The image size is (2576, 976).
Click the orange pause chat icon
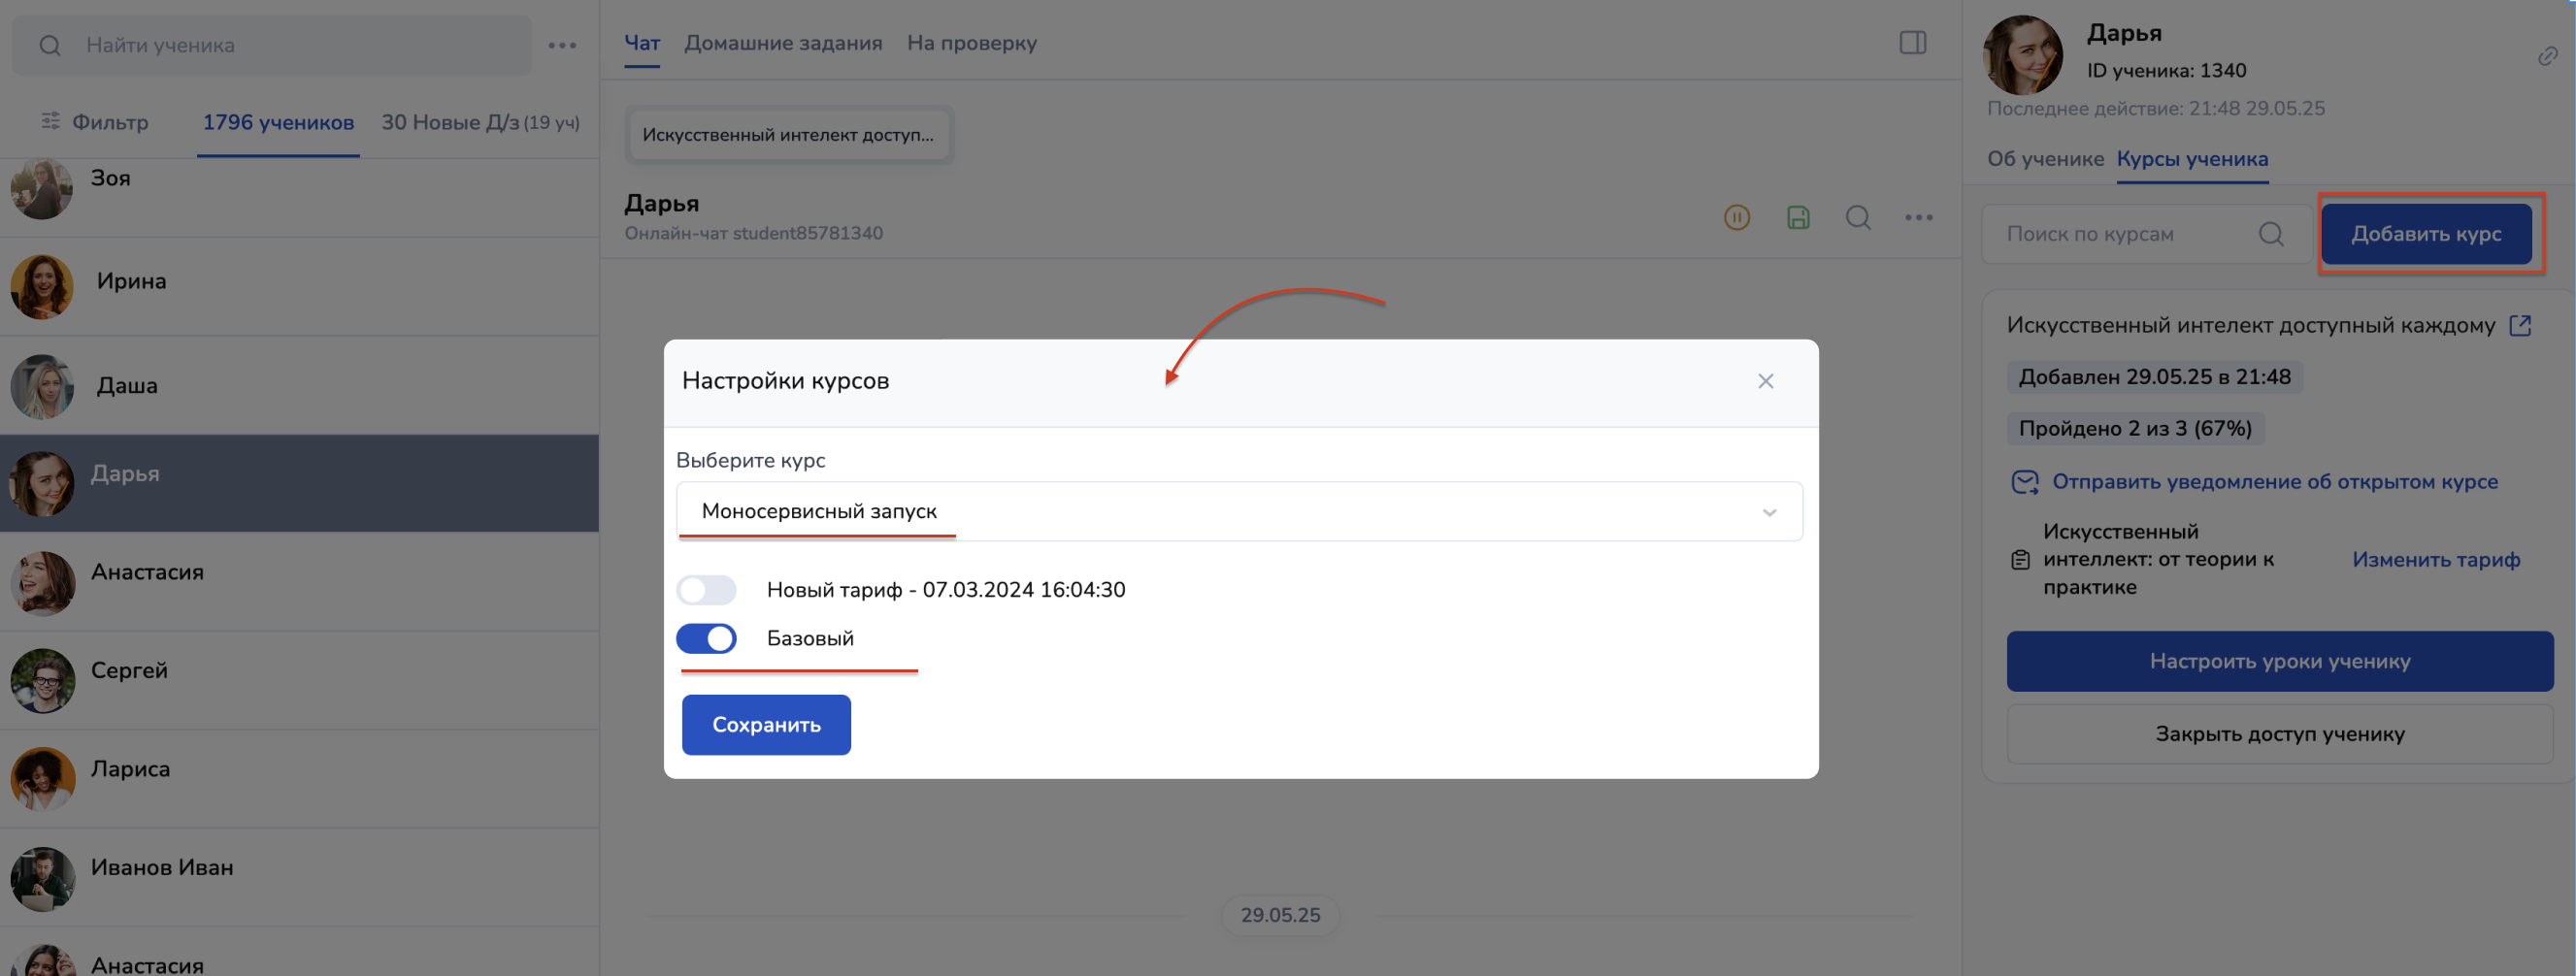[x=1736, y=218]
